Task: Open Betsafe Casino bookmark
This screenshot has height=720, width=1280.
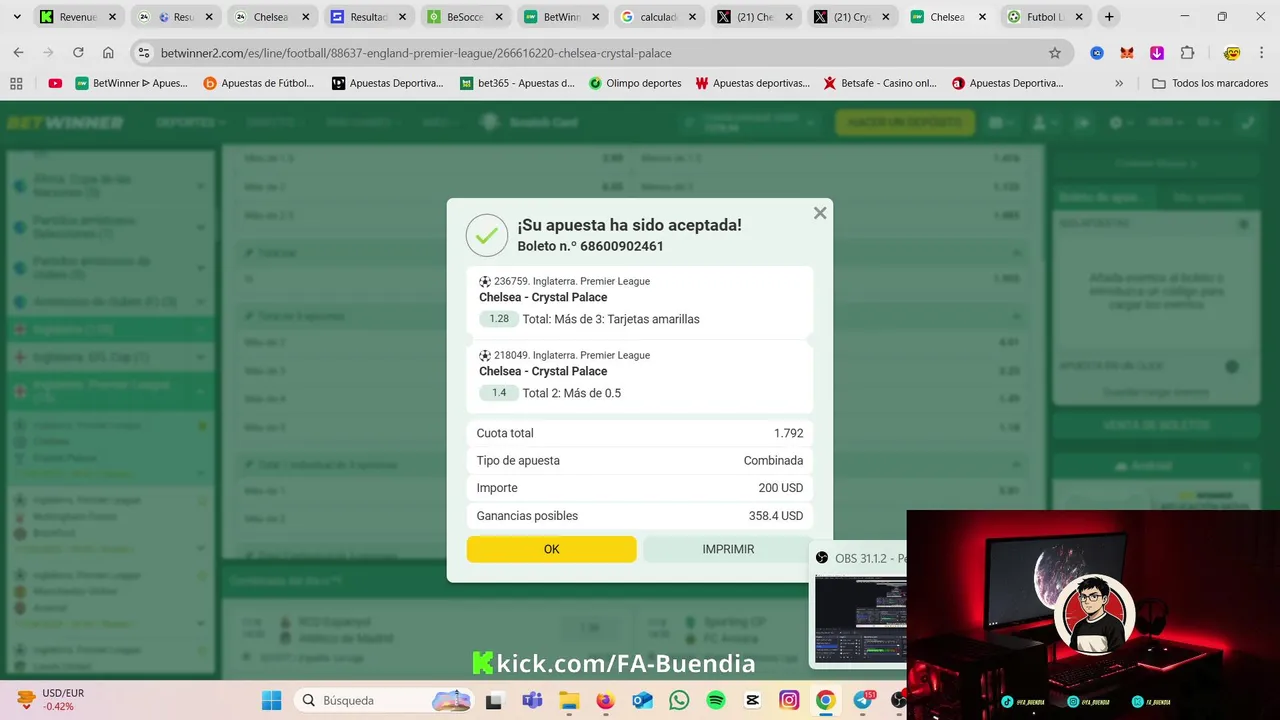Action: point(880,83)
